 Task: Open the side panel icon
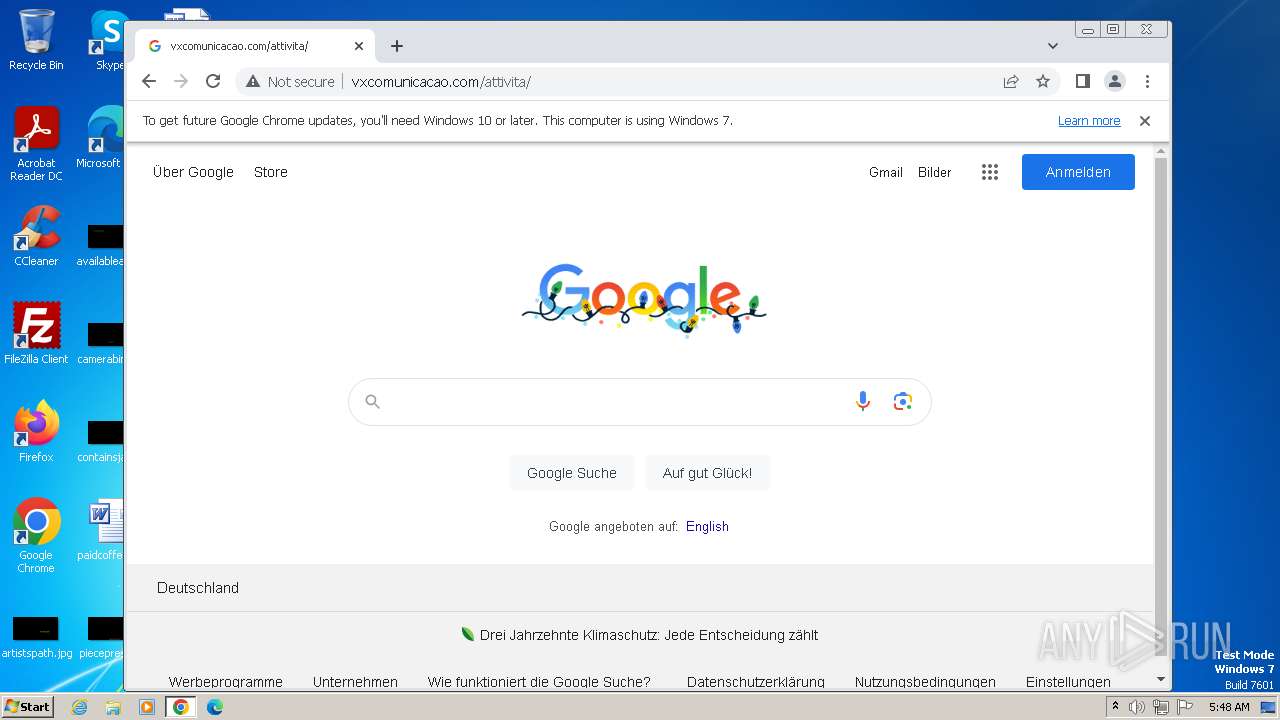tap(1082, 82)
